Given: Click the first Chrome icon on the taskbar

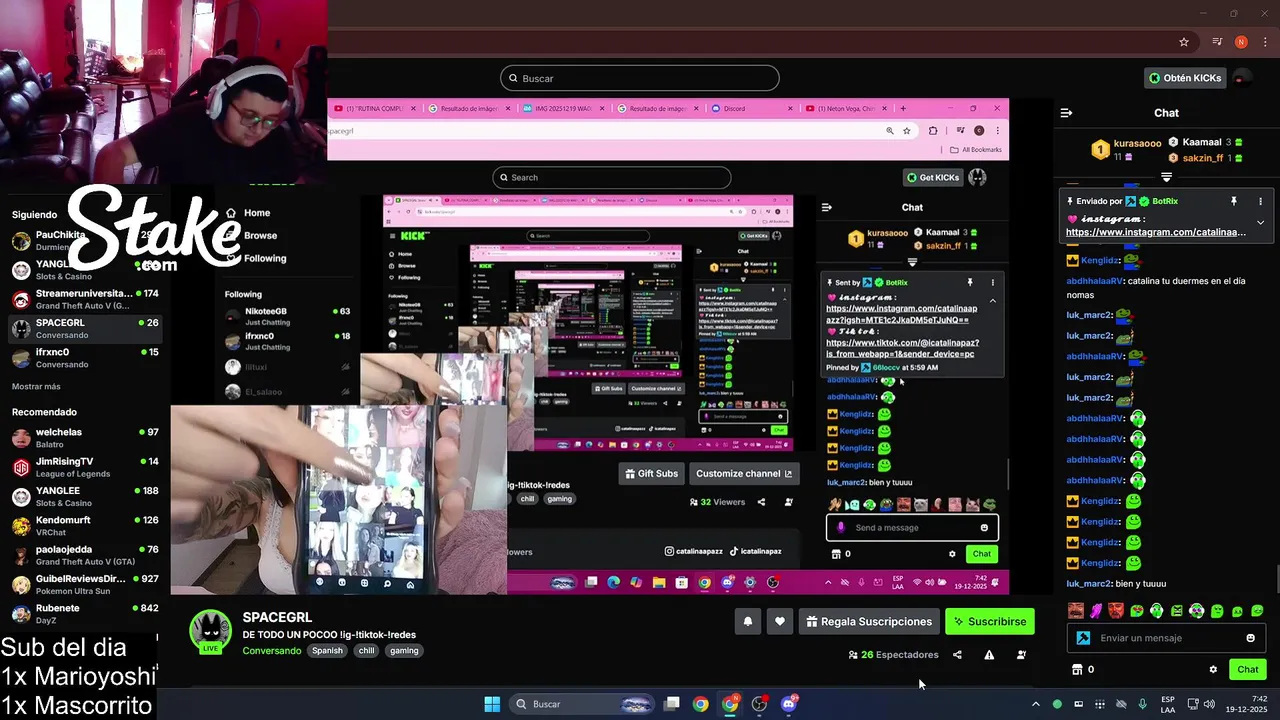Looking at the screenshot, I should point(701,704).
